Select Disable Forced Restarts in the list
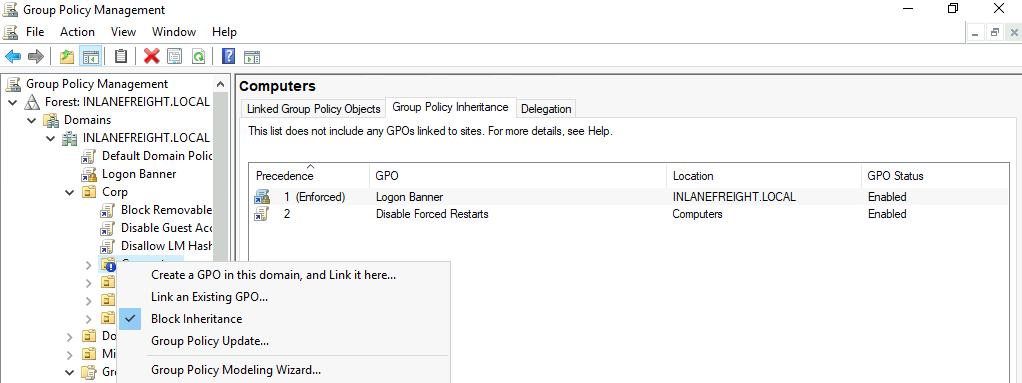This screenshot has height=383, width=1022. (432, 214)
